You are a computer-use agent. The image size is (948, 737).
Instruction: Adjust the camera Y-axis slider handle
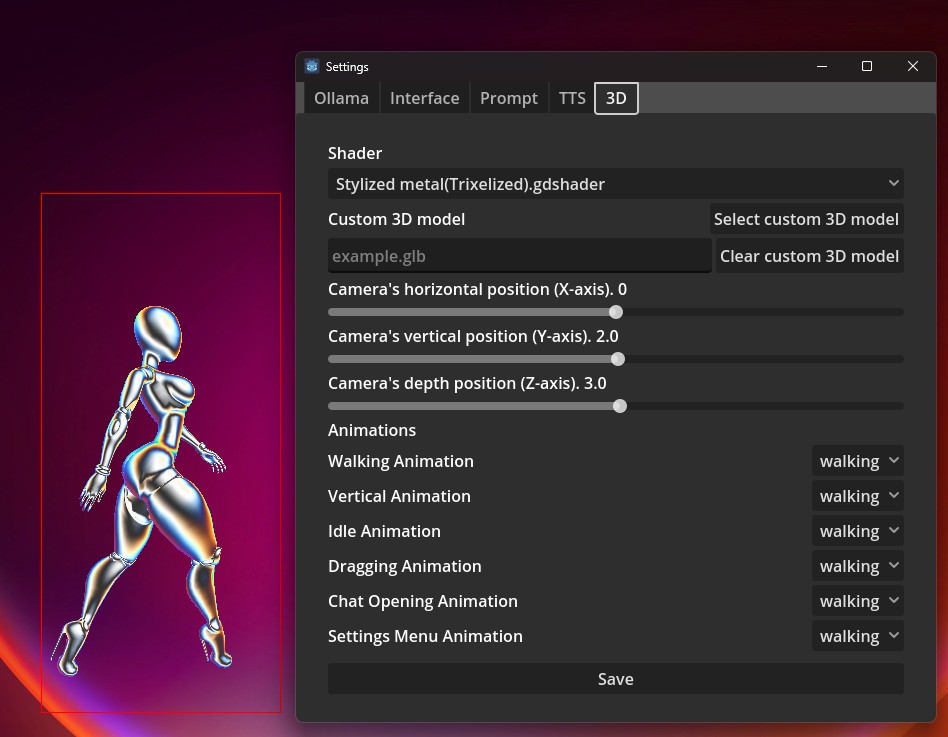tap(617, 359)
